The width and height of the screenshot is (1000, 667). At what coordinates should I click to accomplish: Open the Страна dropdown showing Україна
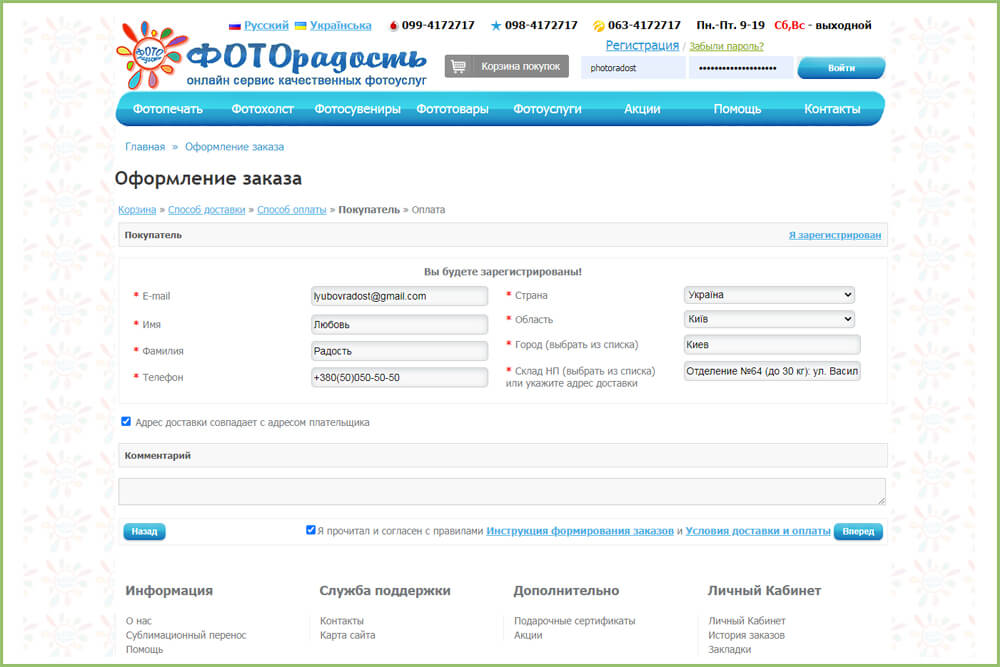pos(768,294)
